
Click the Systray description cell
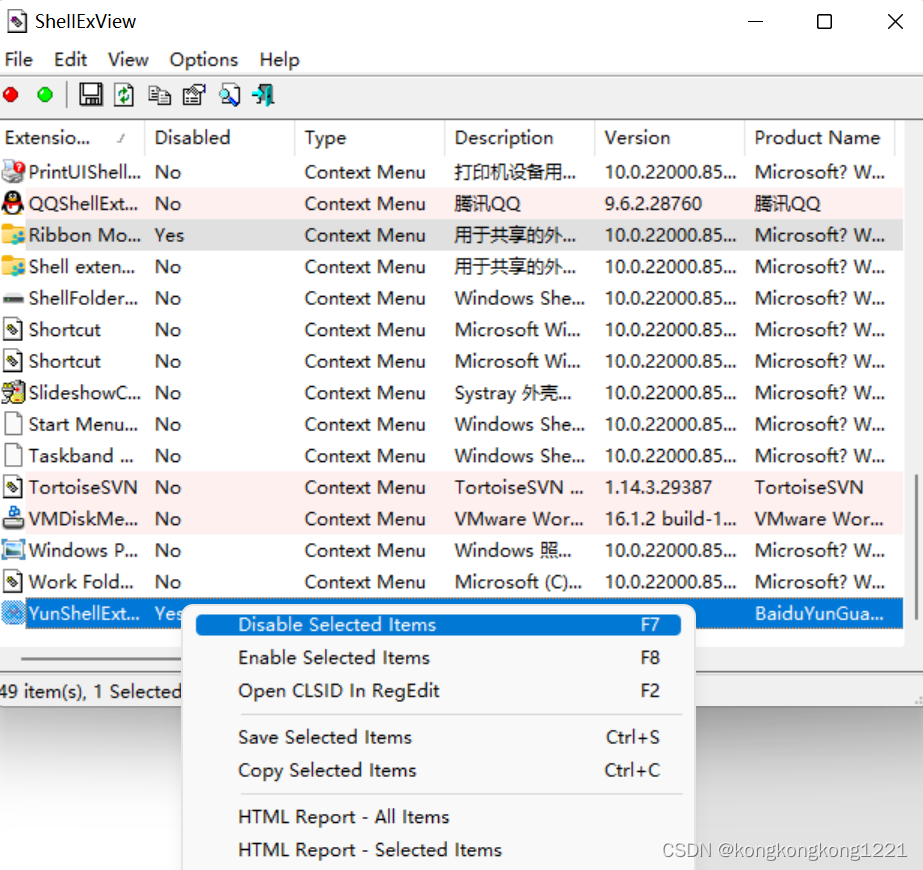513,393
